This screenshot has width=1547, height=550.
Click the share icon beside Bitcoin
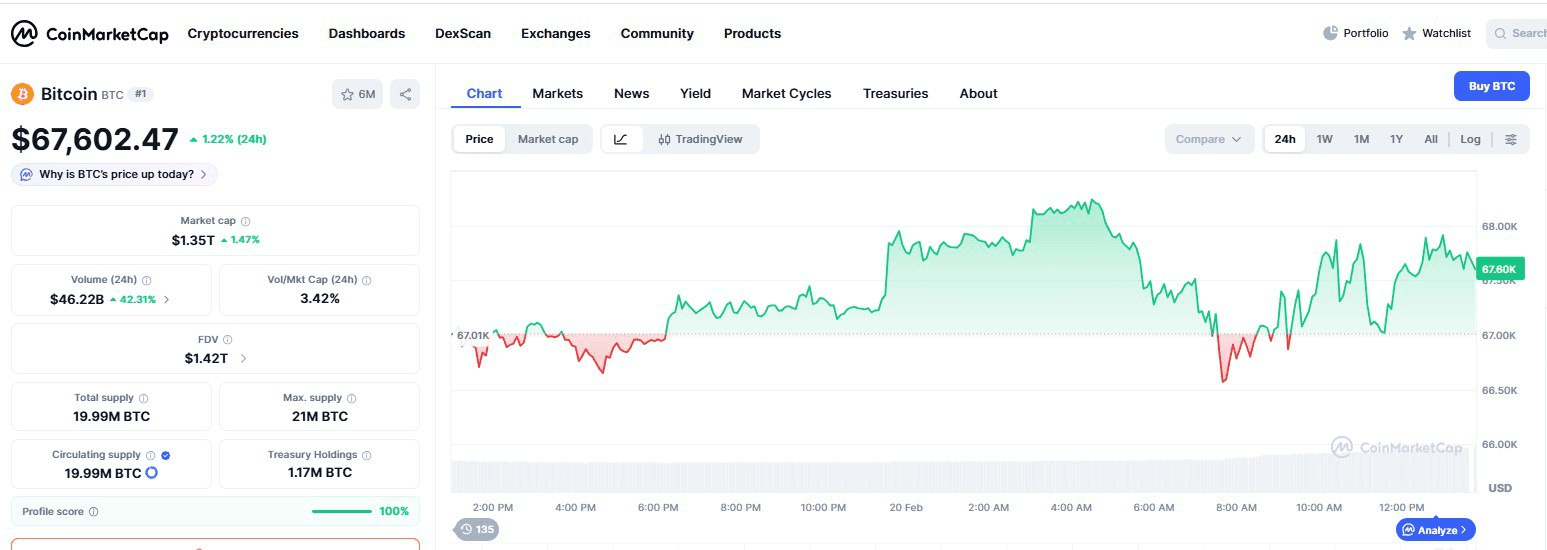tap(405, 94)
